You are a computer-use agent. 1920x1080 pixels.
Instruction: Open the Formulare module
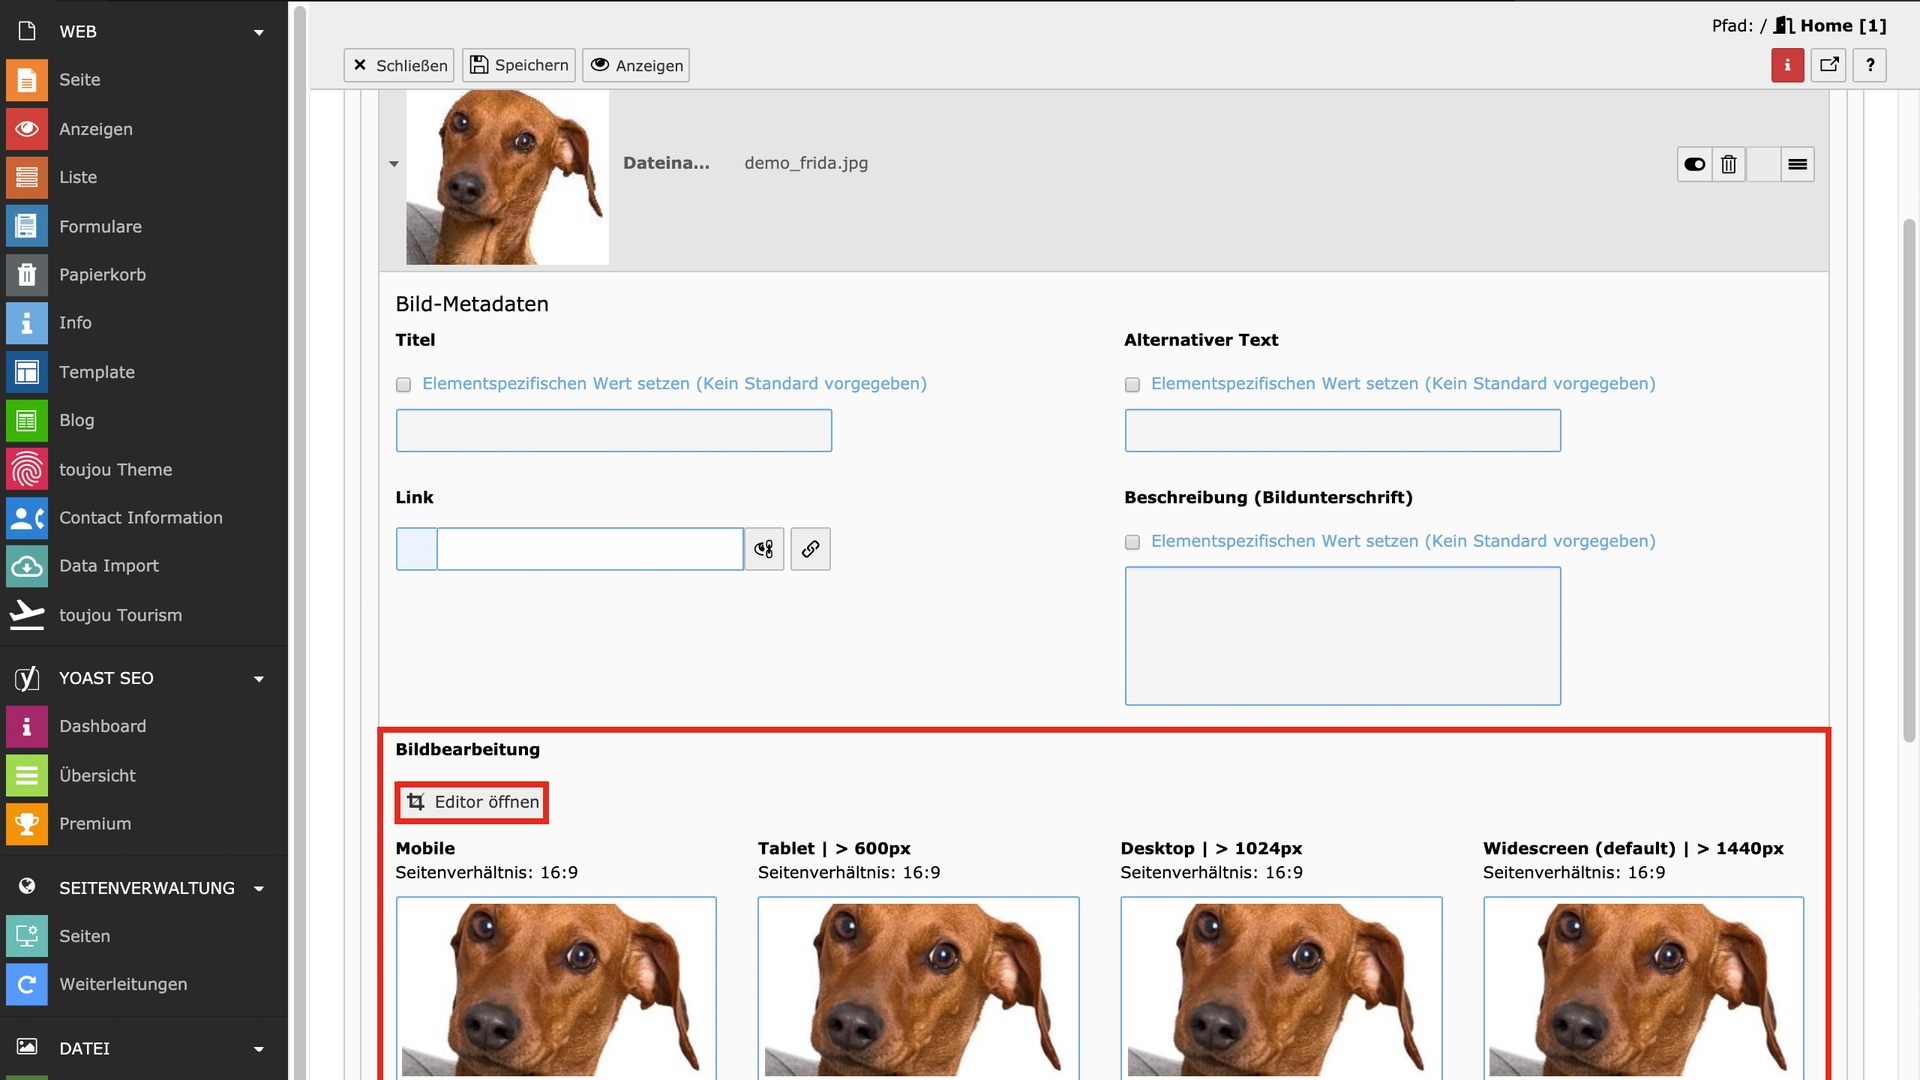100,227
